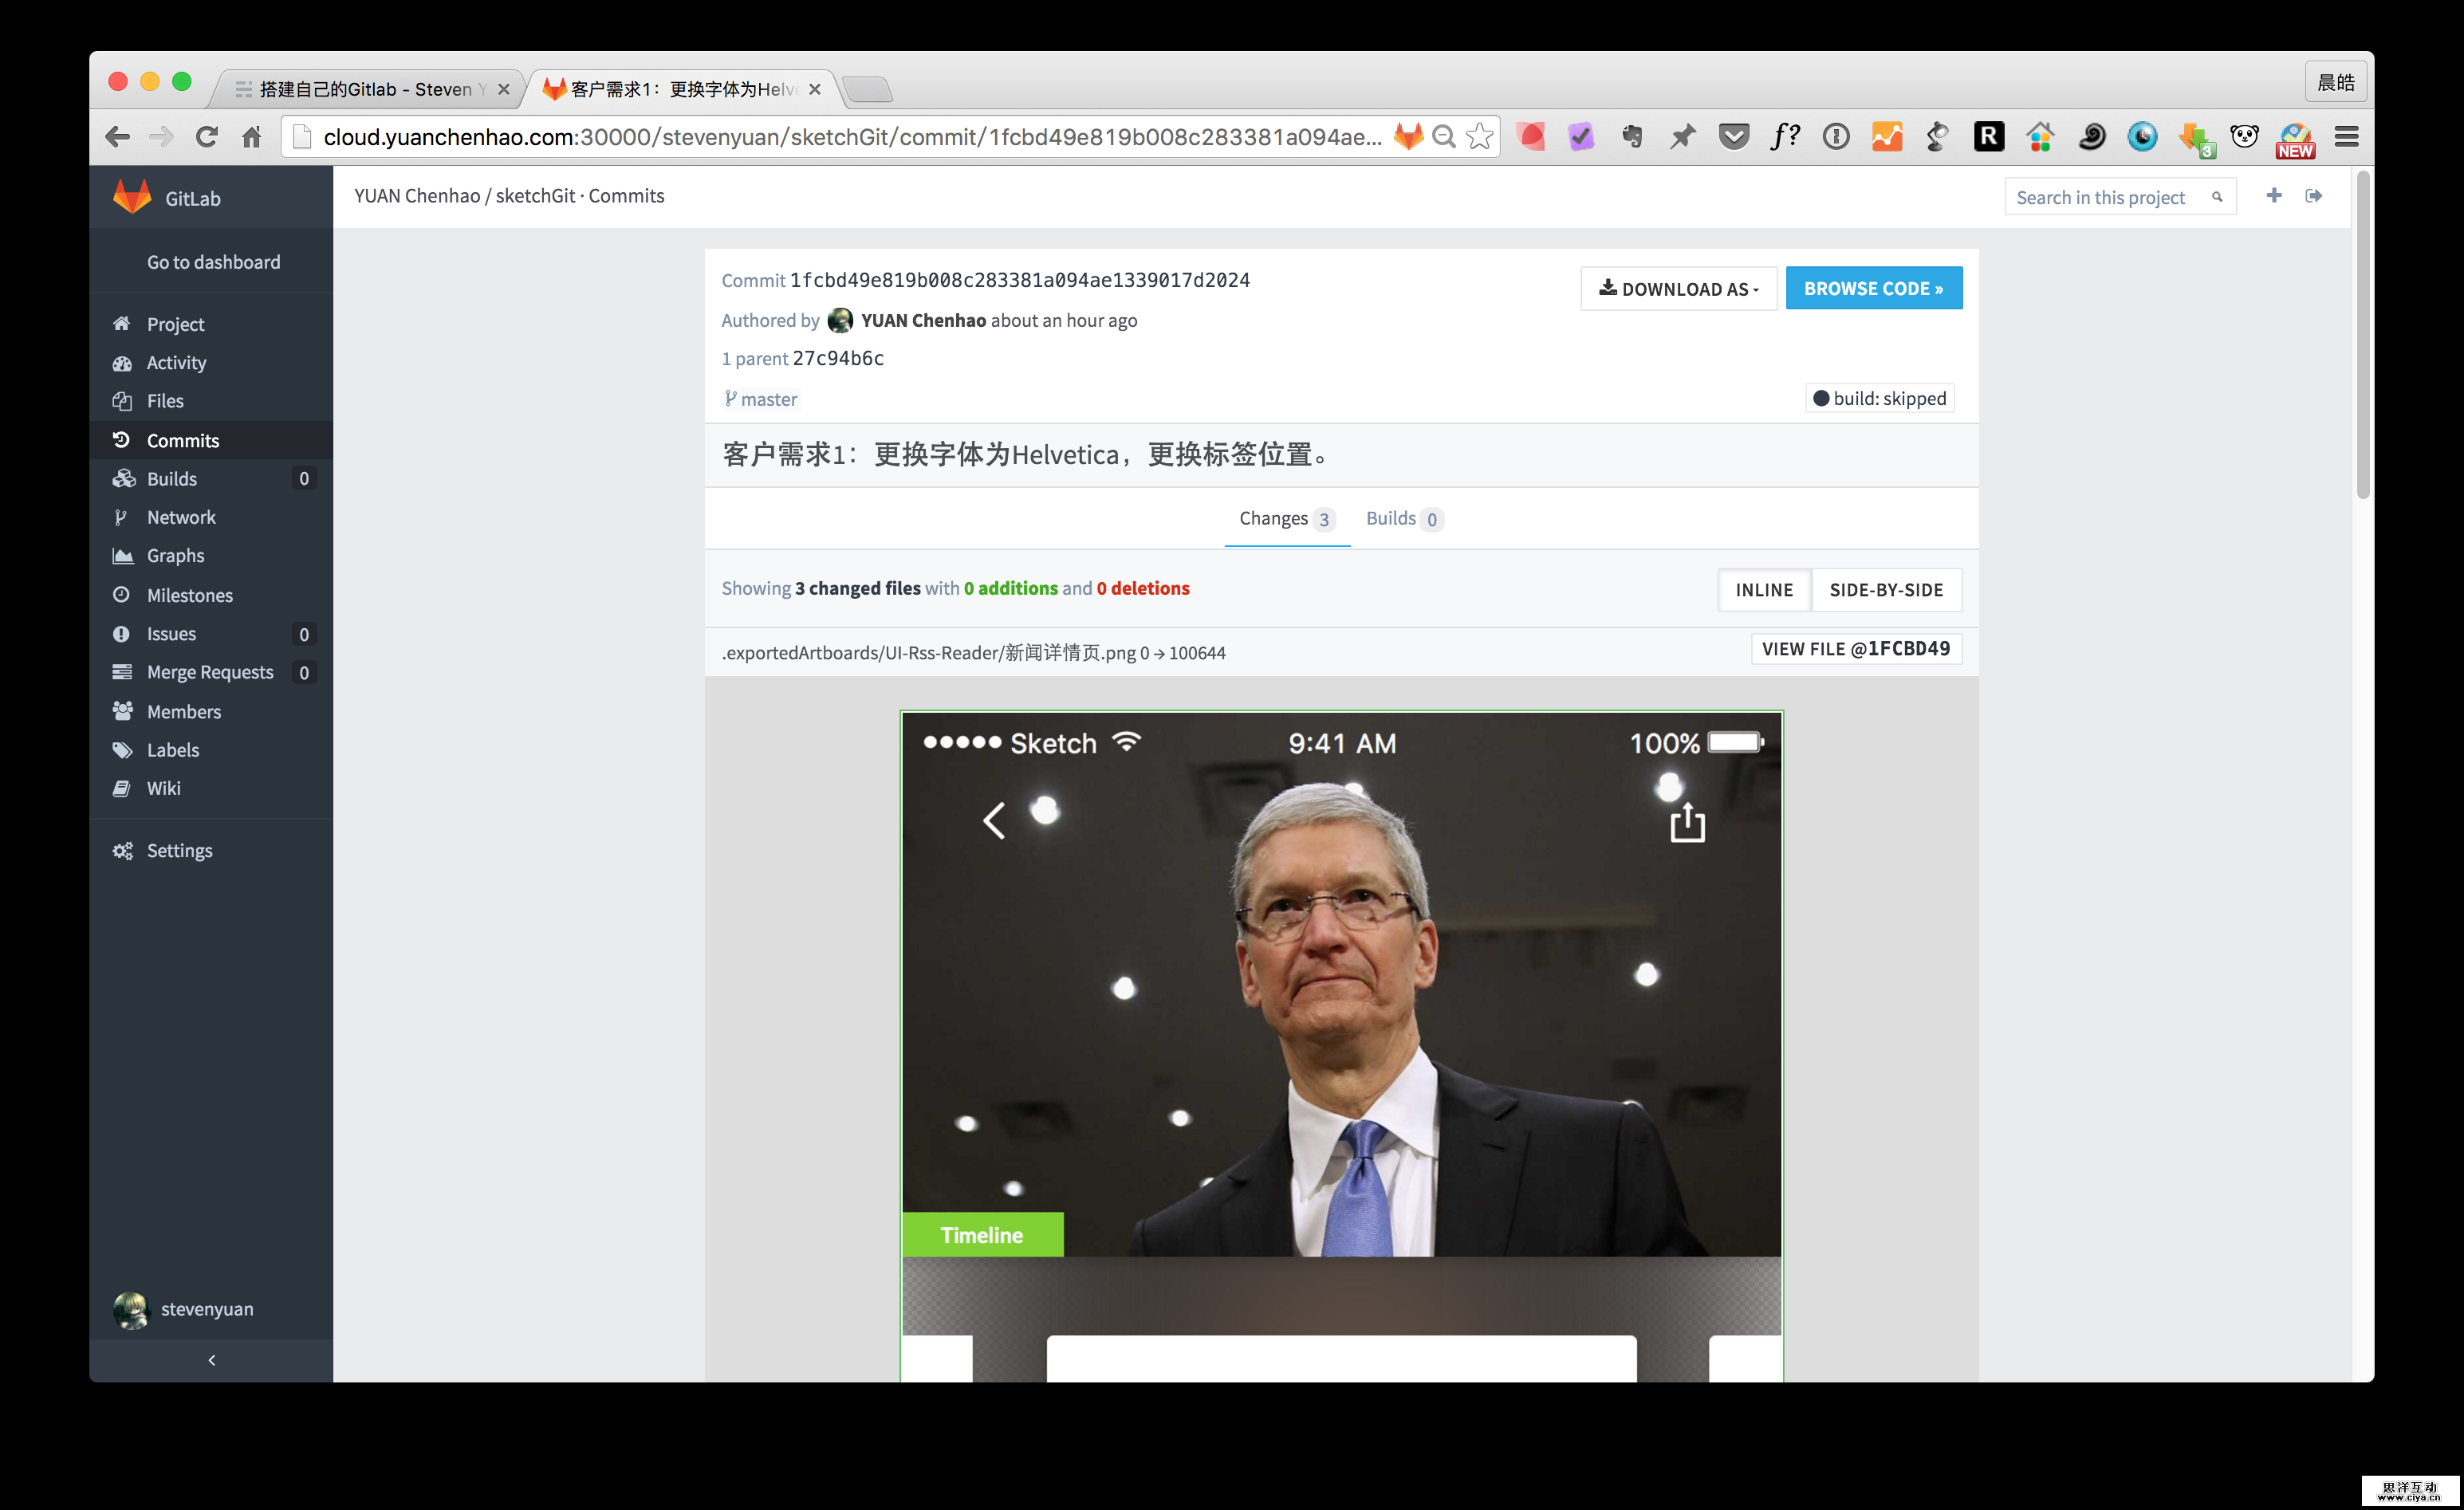Viewport: 2464px width, 1510px height.
Task: Click the browser home icon
Action: [x=252, y=137]
